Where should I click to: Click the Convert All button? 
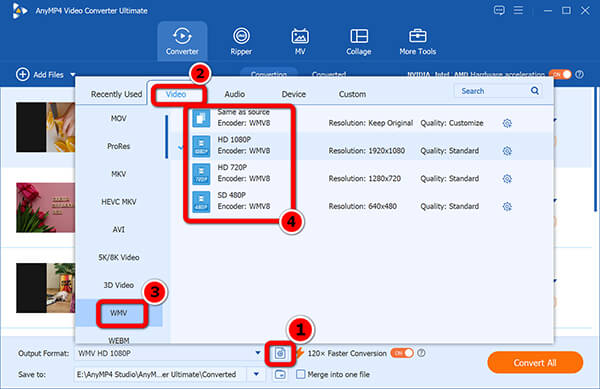point(535,363)
